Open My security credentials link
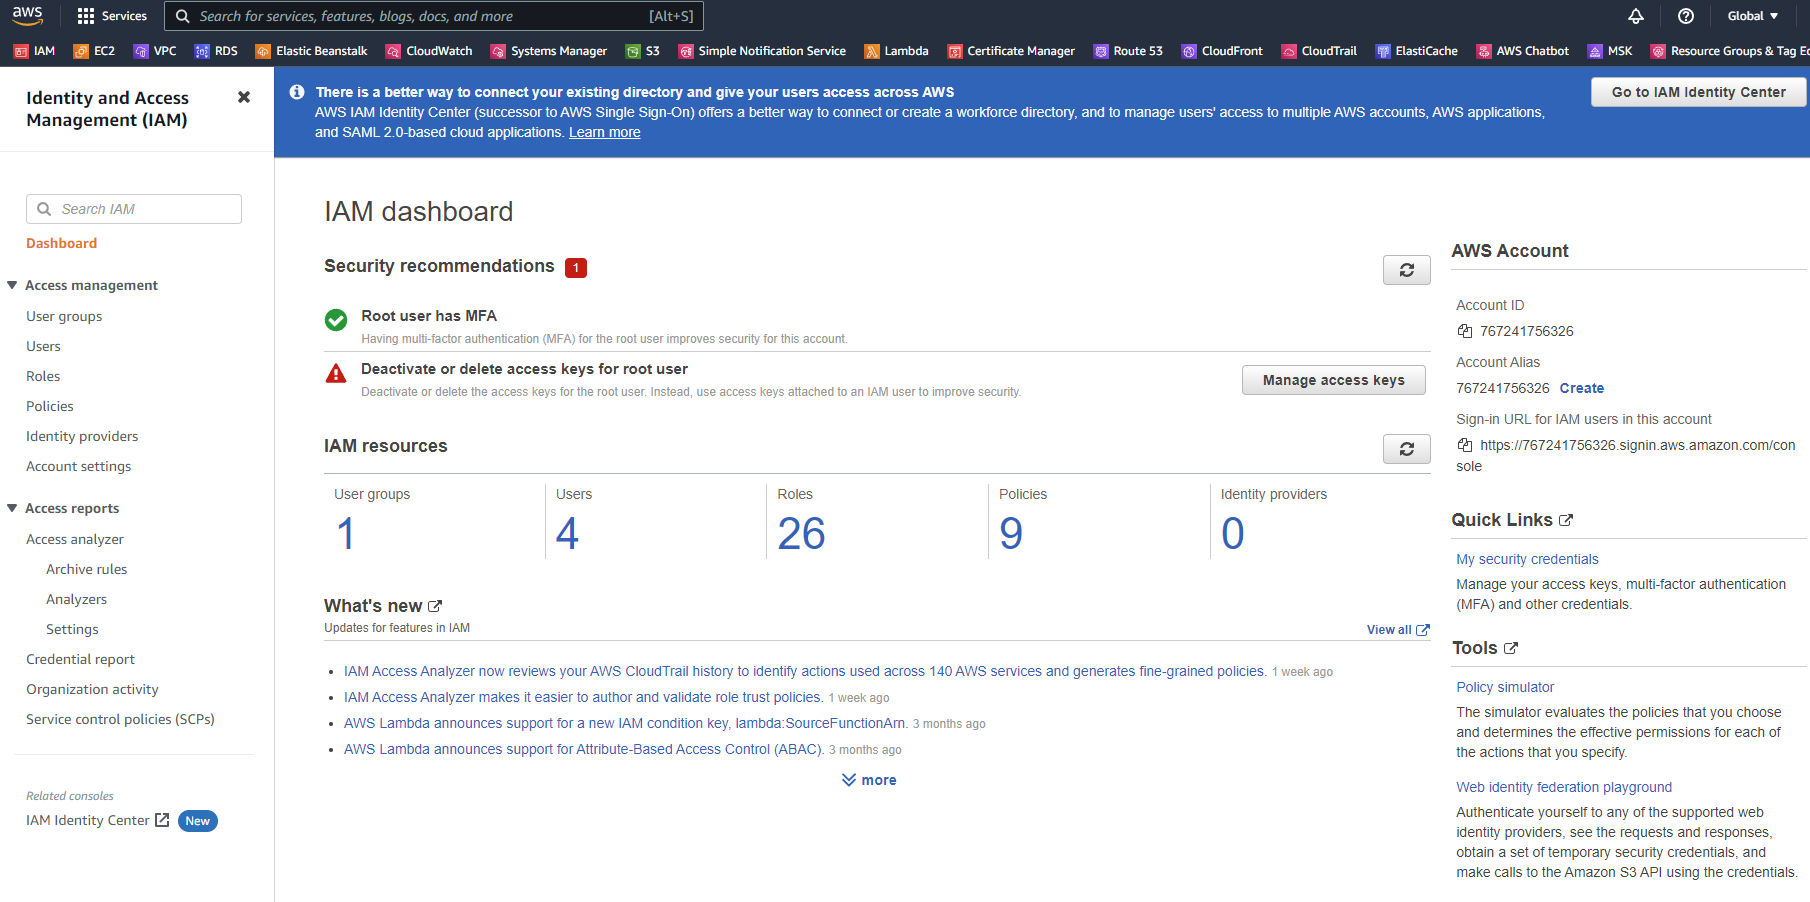Image resolution: width=1810 pixels, height=902 pixels. (1527, 559)
